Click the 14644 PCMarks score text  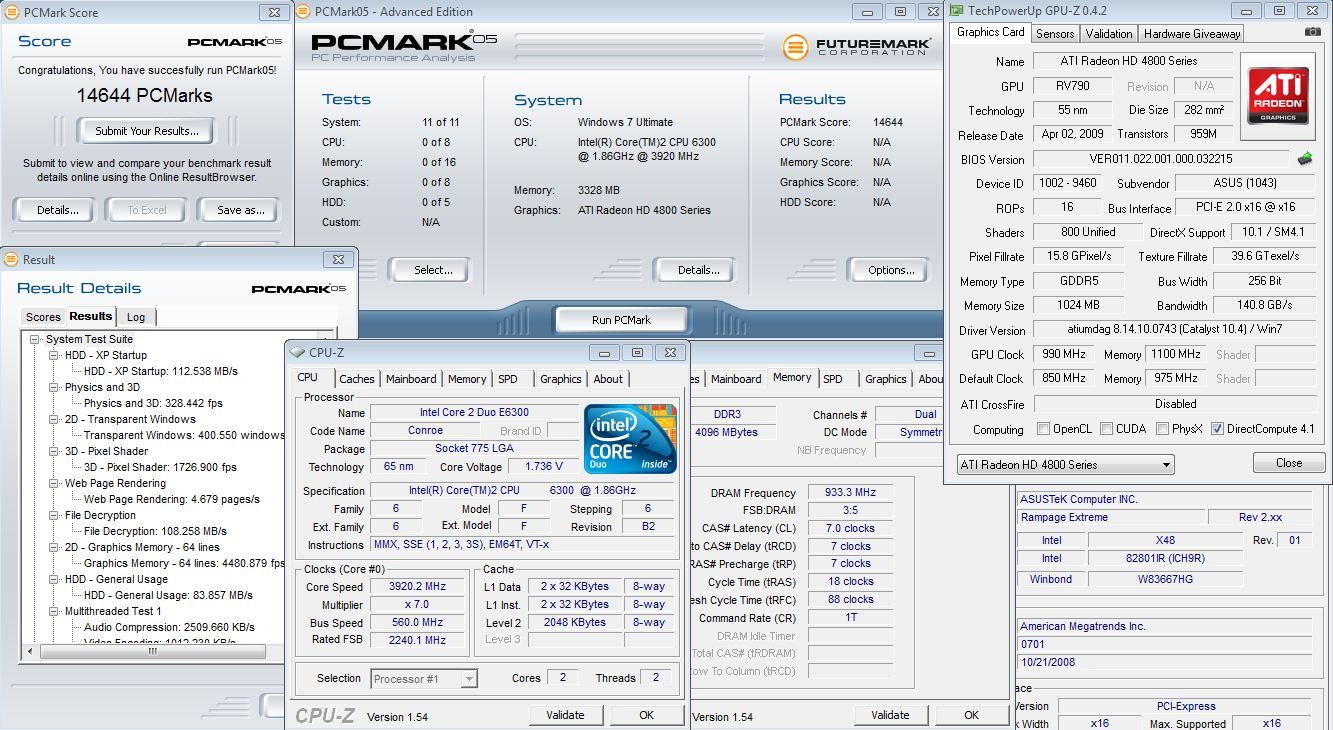pyautogui.click(x=145, y=96)
